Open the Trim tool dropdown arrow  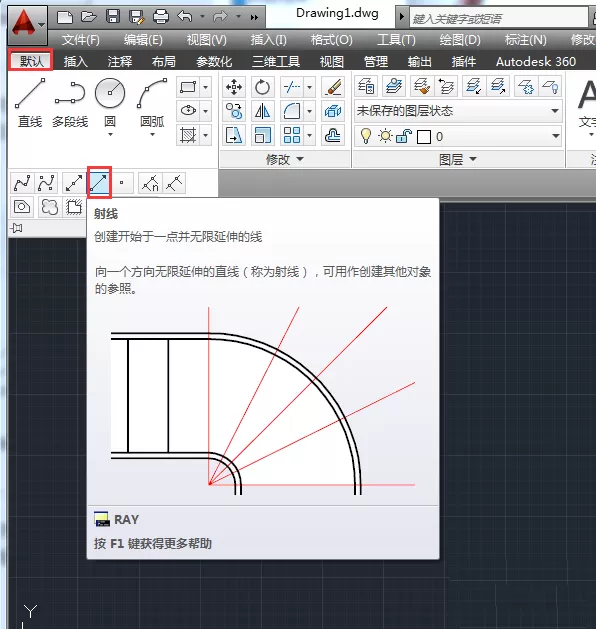[310, 87]
